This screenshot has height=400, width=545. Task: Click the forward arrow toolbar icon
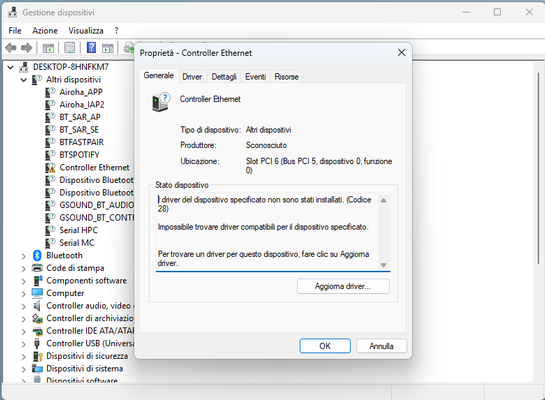[x=26, y=48]
